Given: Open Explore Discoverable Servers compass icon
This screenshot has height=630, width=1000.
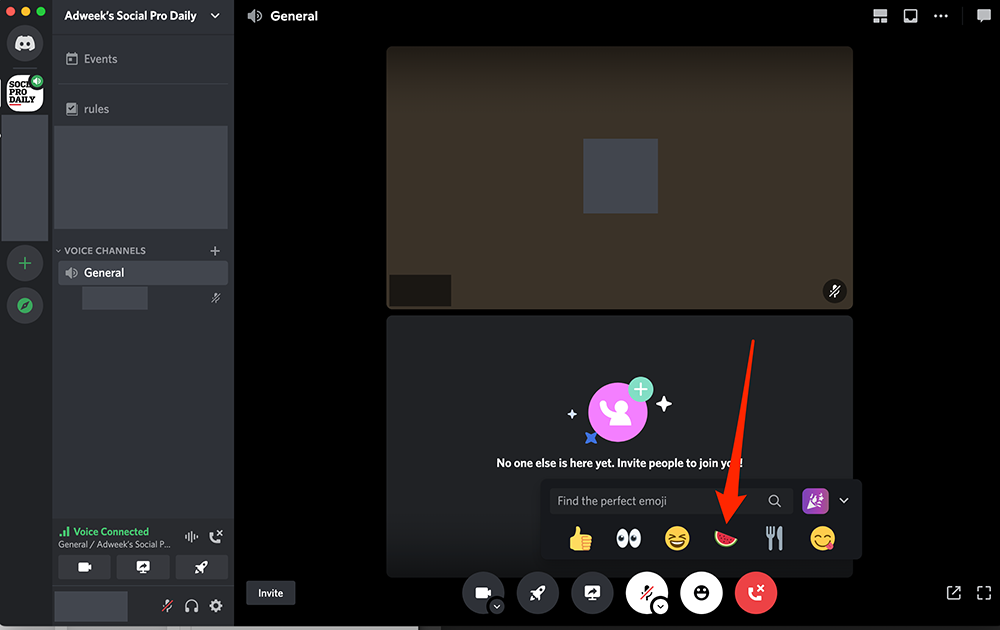Looking at the screenshot, I should (x=25, y=305).
